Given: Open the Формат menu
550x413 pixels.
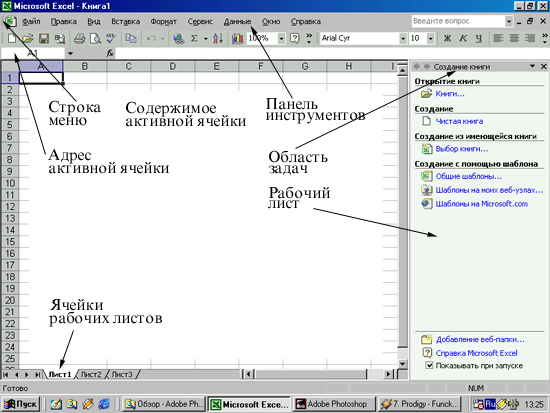Looking at the screenshot, I should (x=163, y=22).
